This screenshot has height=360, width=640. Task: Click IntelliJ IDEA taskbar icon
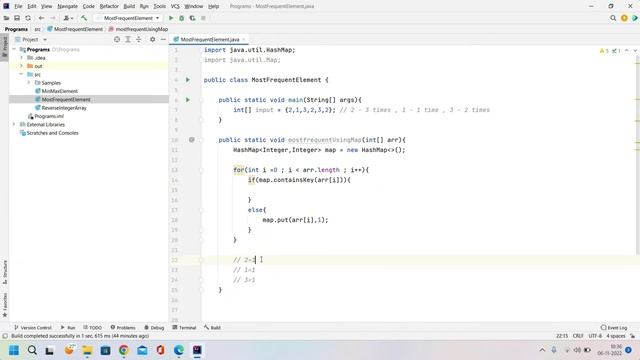point(197,350)
